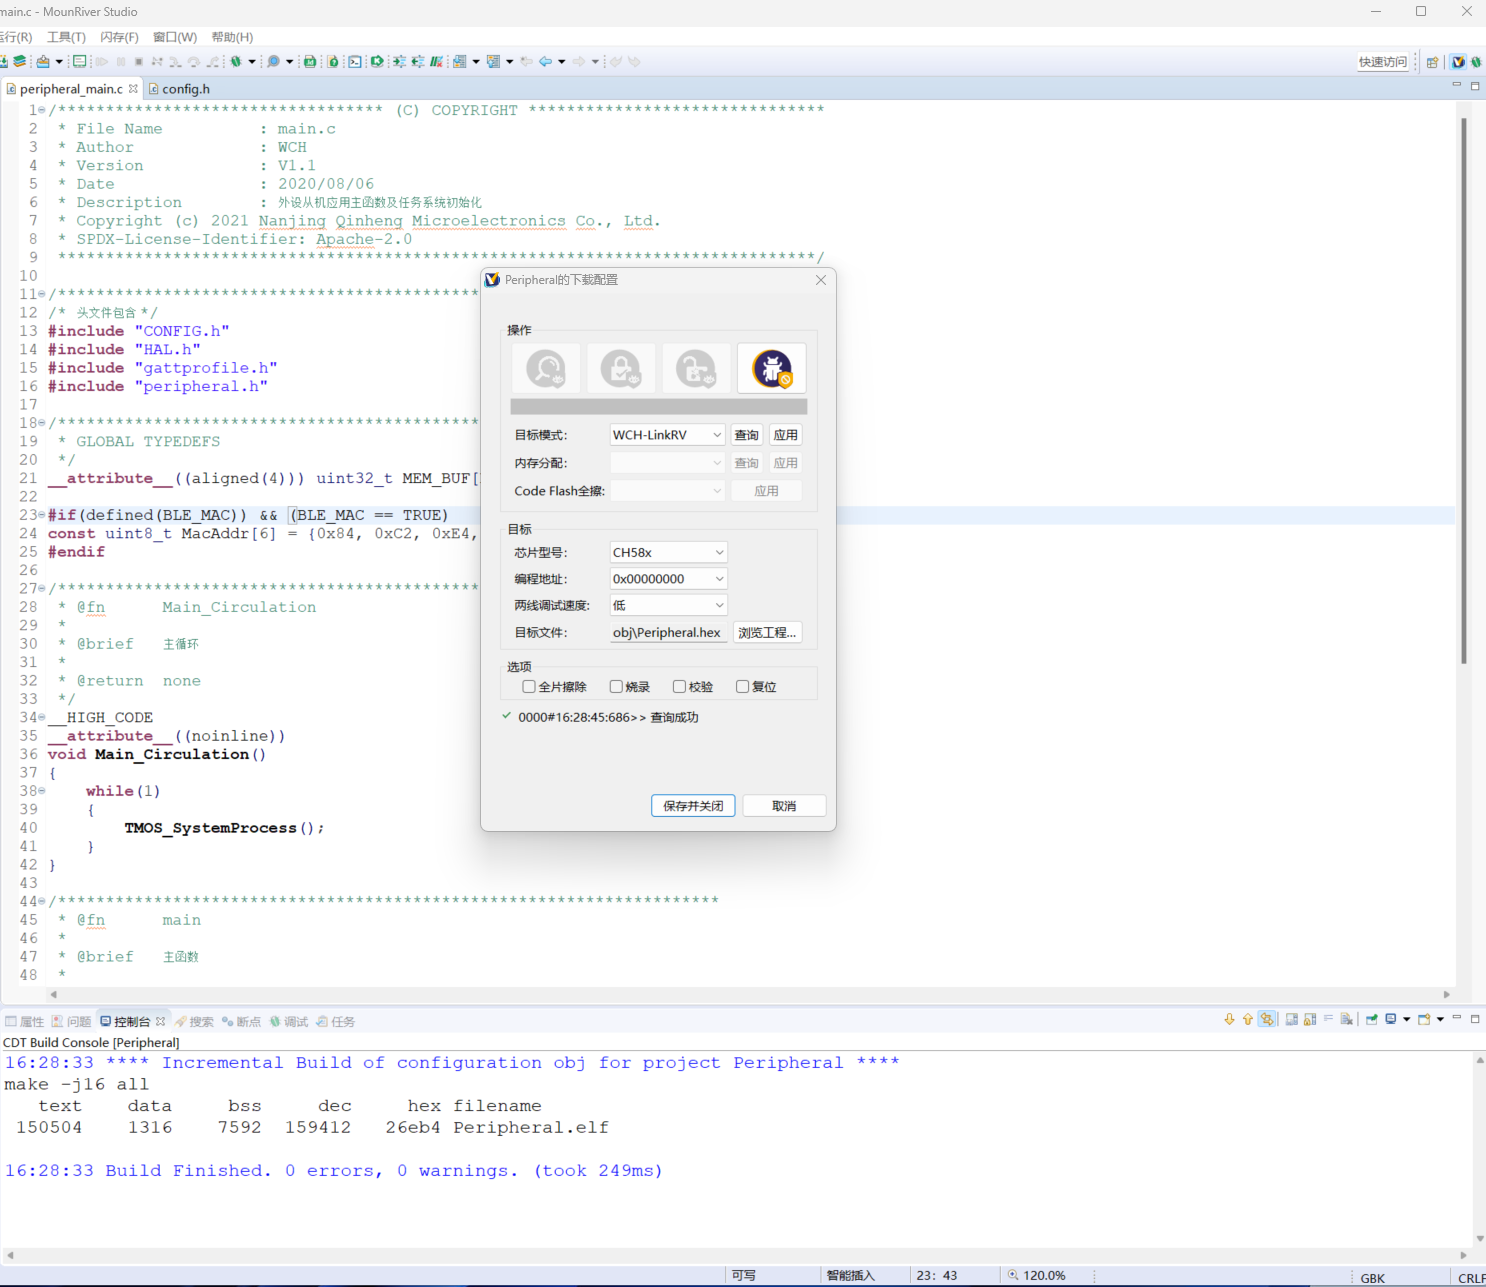Viewport: 1486px width, 1287px height.
Task: Switch to the config.h editor tab
Action: click(186, 89)
